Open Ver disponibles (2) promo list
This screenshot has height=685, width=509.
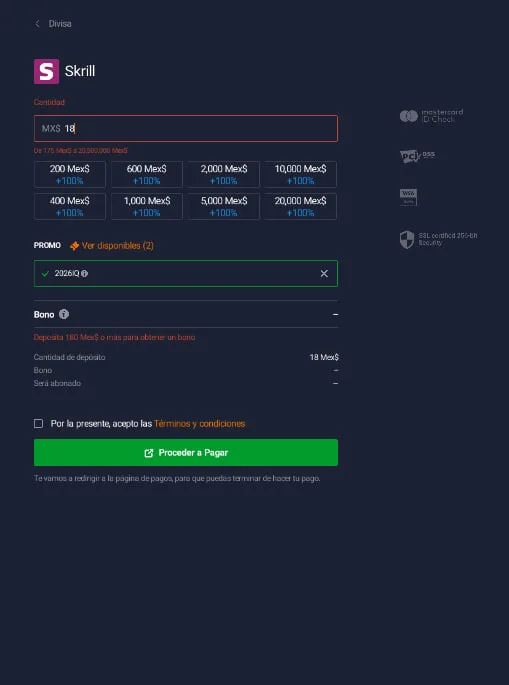(x=118, y=246)
